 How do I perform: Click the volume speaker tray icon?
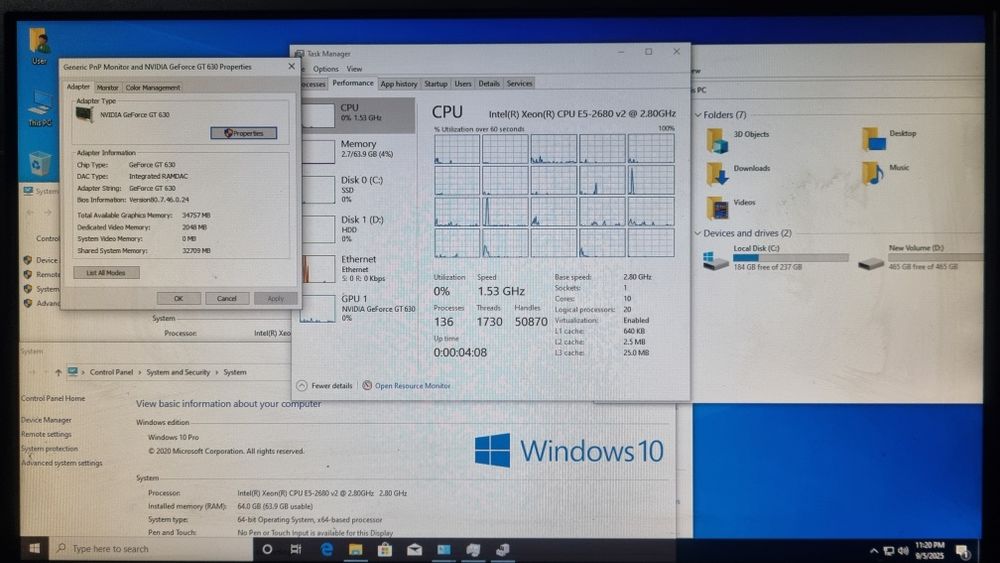point(903,551)
